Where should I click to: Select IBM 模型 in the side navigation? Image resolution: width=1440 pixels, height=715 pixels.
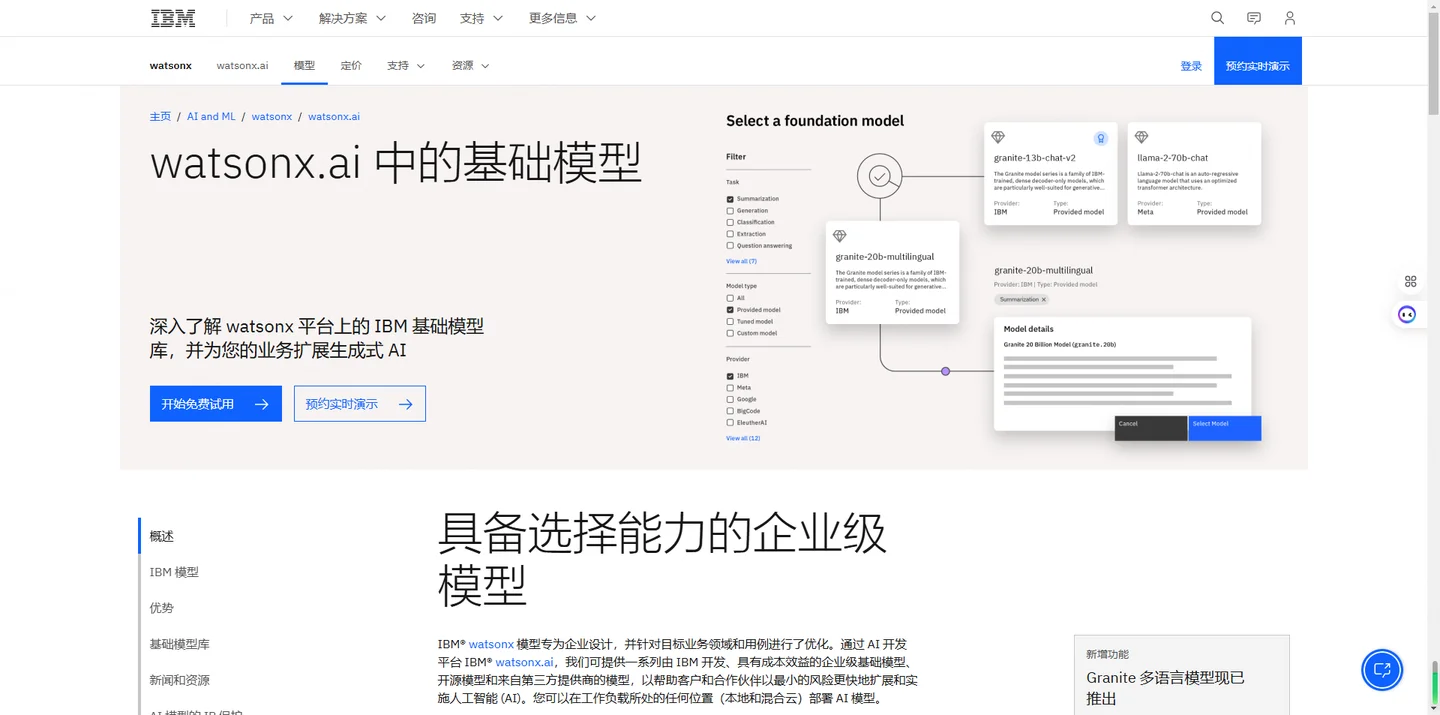pos(174,572)
